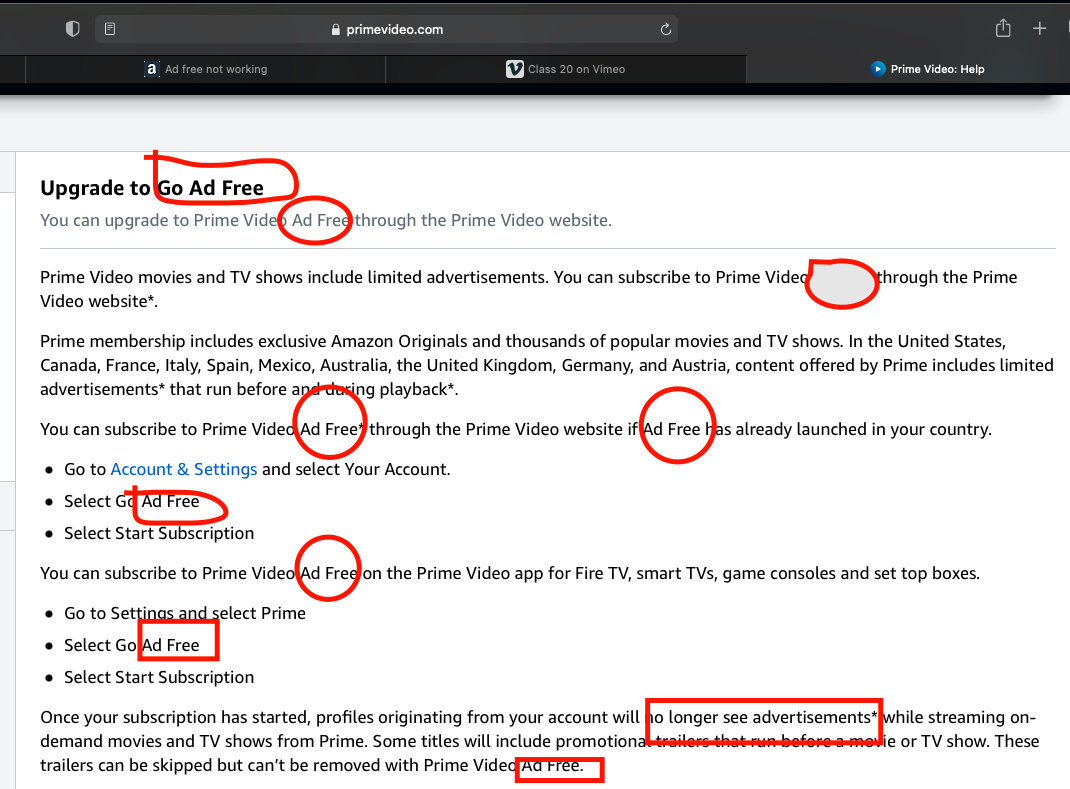This screenshot has width=1070, height=789.
Task: Click the Vimeo favicon on second tab
Action: tap(515, 69)
